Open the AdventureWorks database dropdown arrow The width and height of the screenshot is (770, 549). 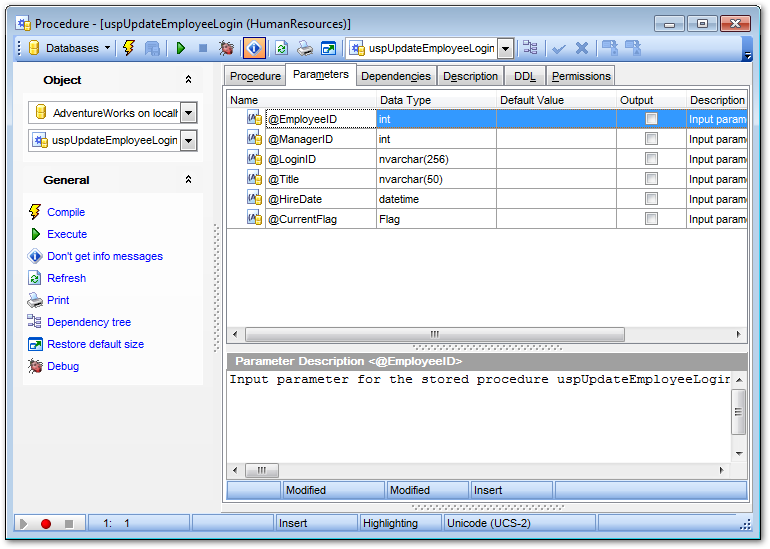pyautogui.click(x=189, y=113)
